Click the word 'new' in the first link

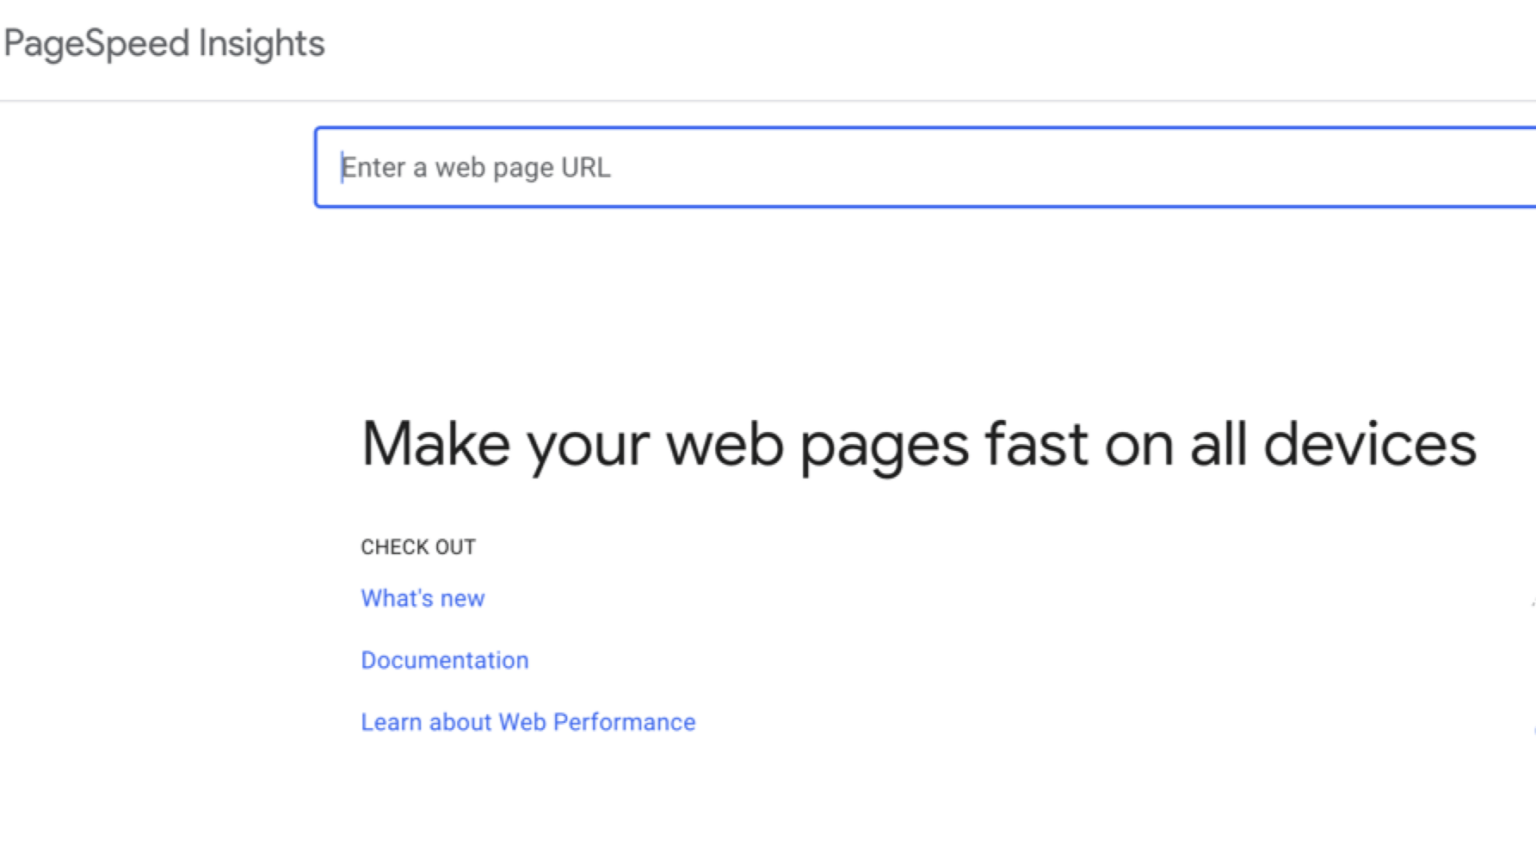(x=462, y=598)
